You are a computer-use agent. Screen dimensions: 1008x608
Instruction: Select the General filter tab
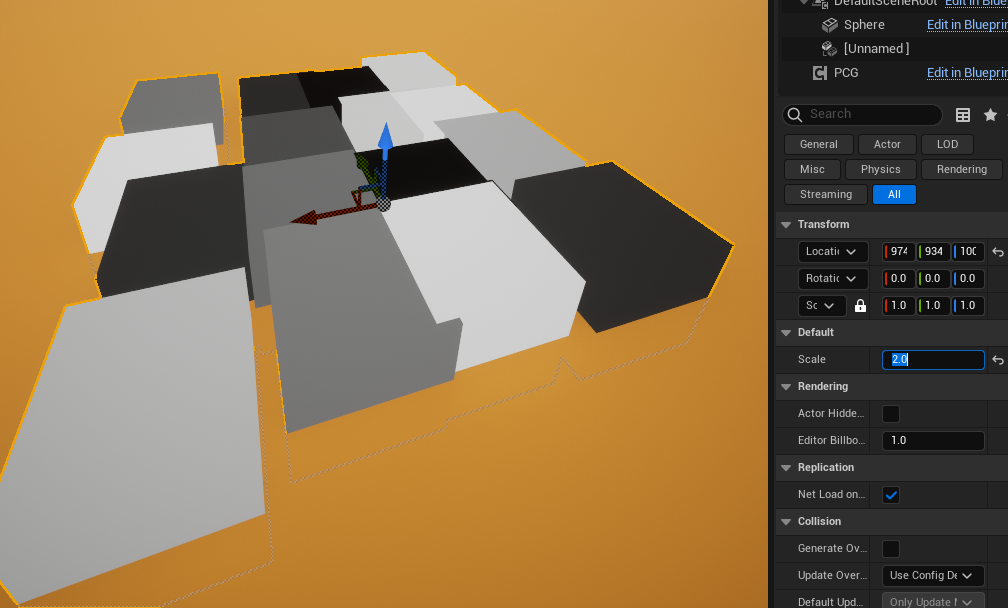coord(818,145)
